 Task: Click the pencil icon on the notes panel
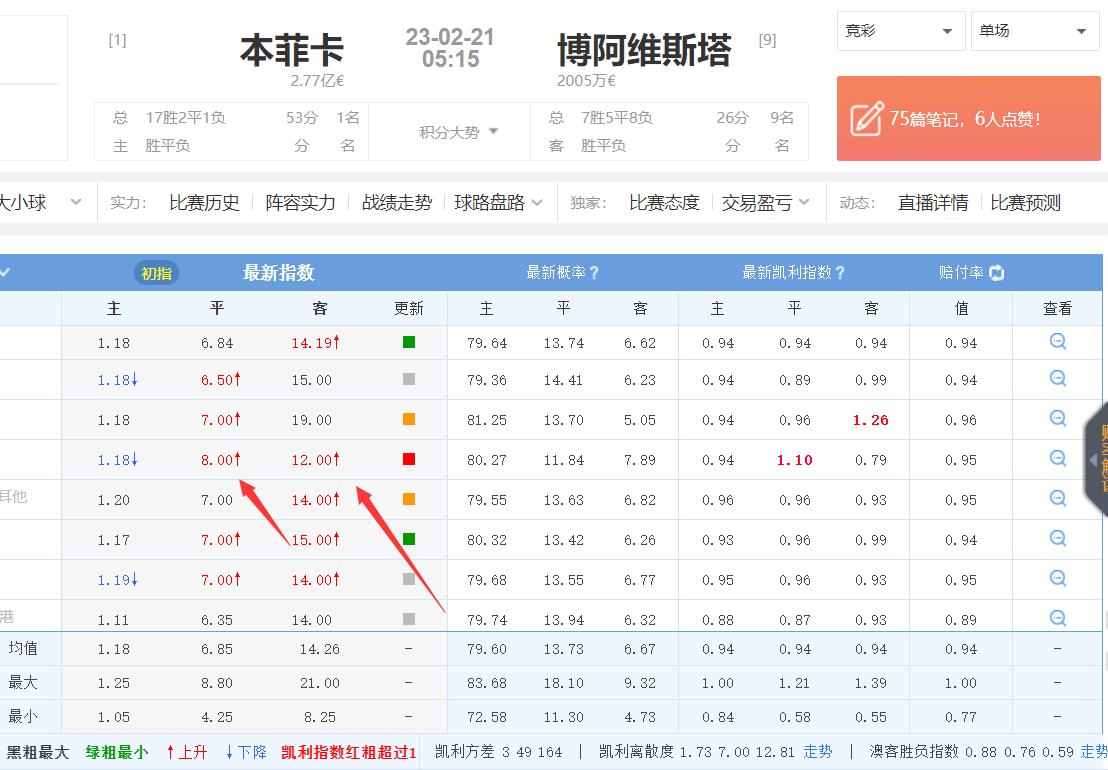pyautogui.click(x=865, y=117)
